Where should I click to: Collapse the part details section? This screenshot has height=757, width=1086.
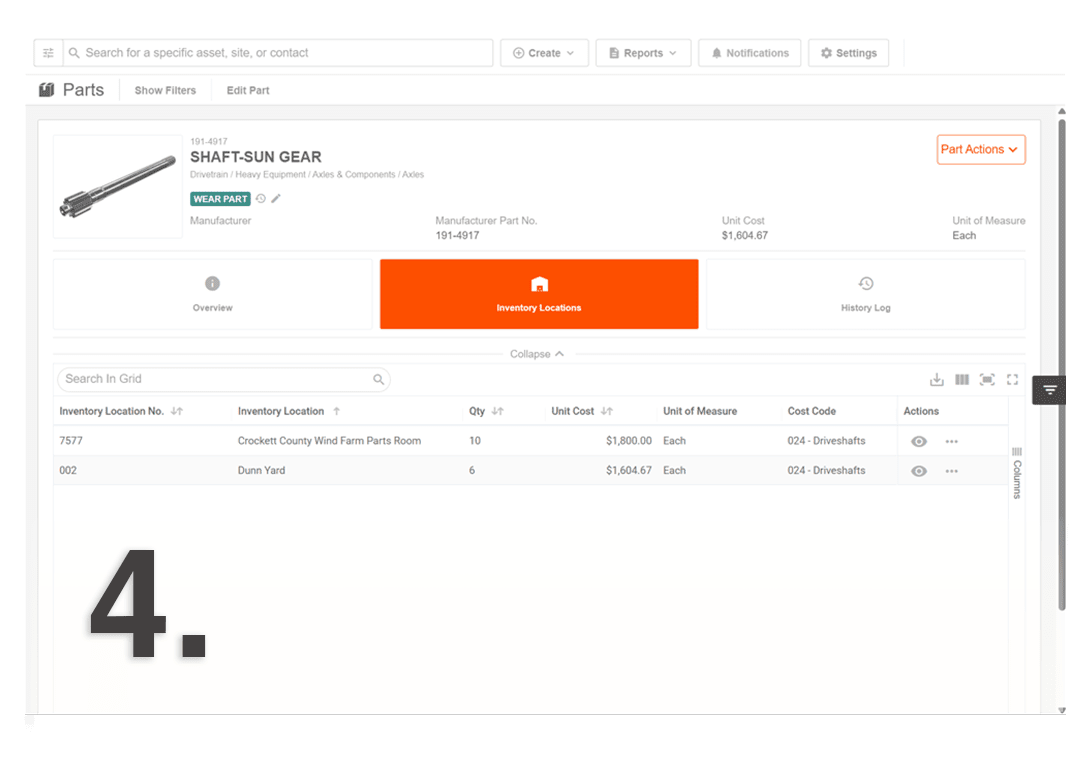coord(538,354)
